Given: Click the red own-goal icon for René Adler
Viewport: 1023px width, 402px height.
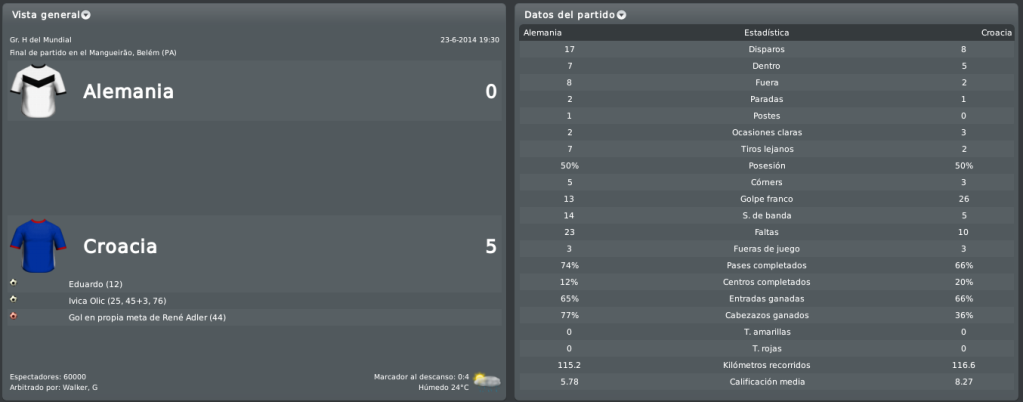Looking at the screenshot, I should pyautogui.click(x=14, y=317).
